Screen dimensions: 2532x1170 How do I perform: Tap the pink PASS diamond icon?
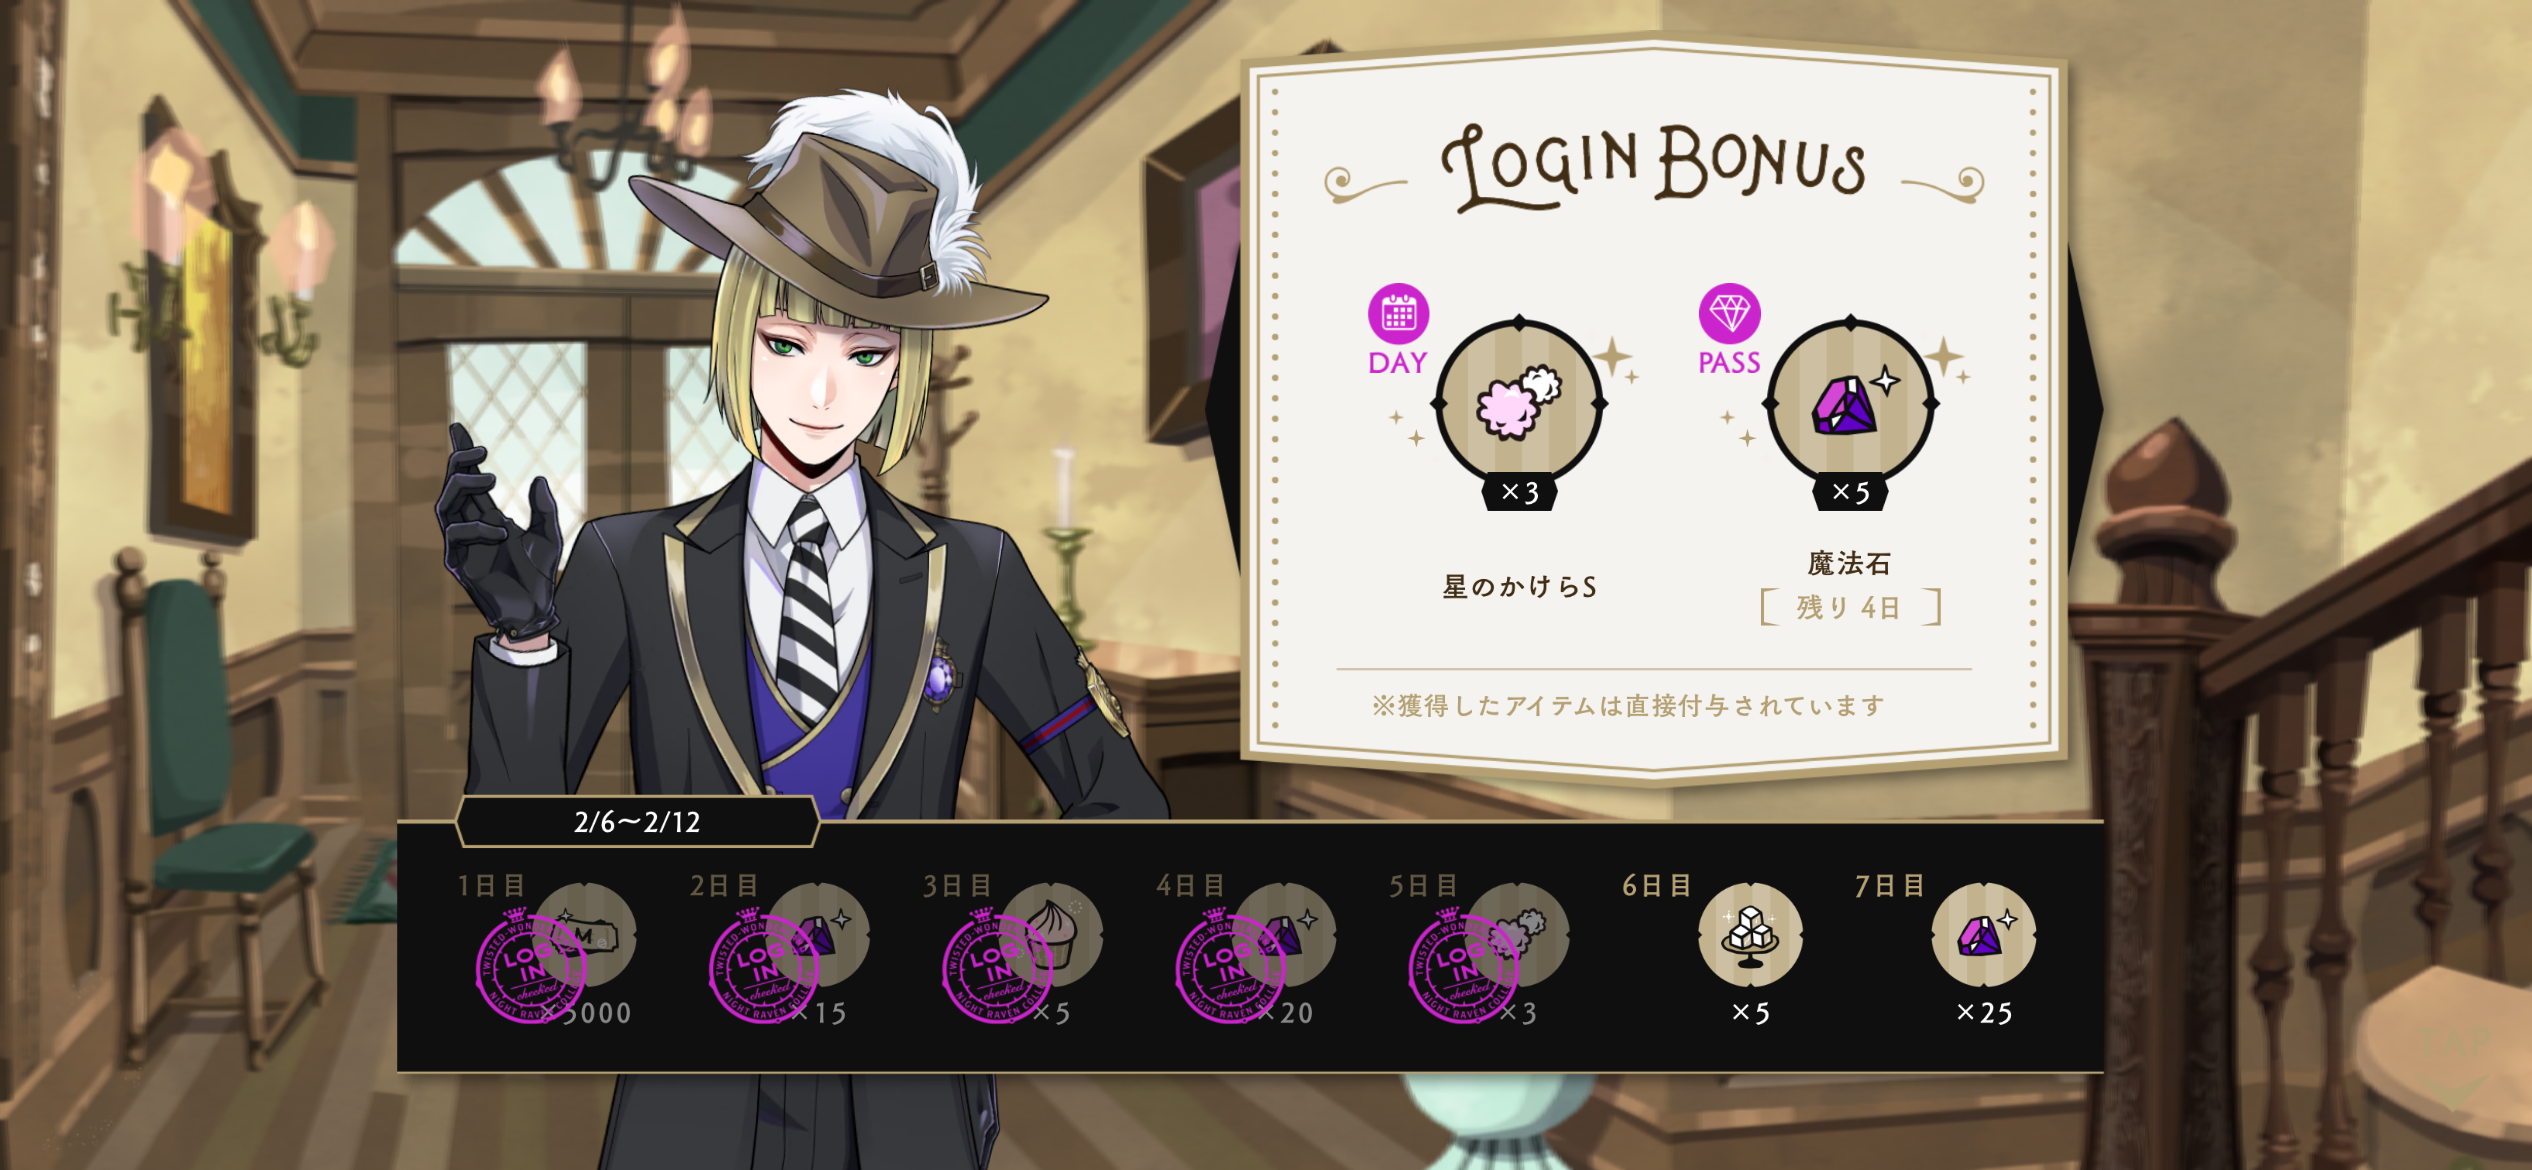coord(1729,314)
